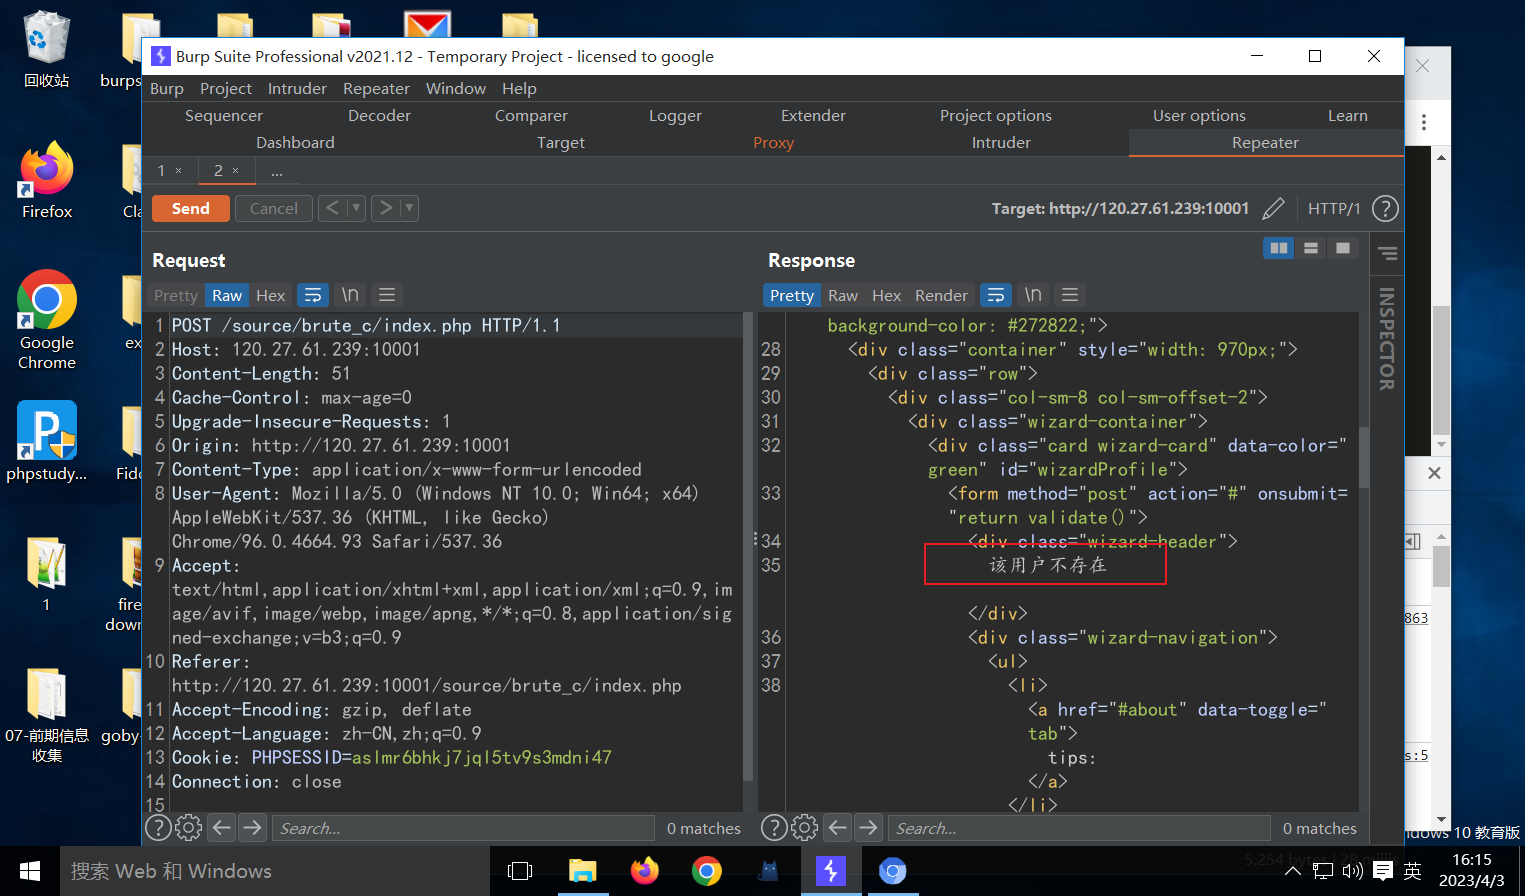1525x896 pixels.
Task: Switch Response view to Pretty
Action: coord(792,295)
